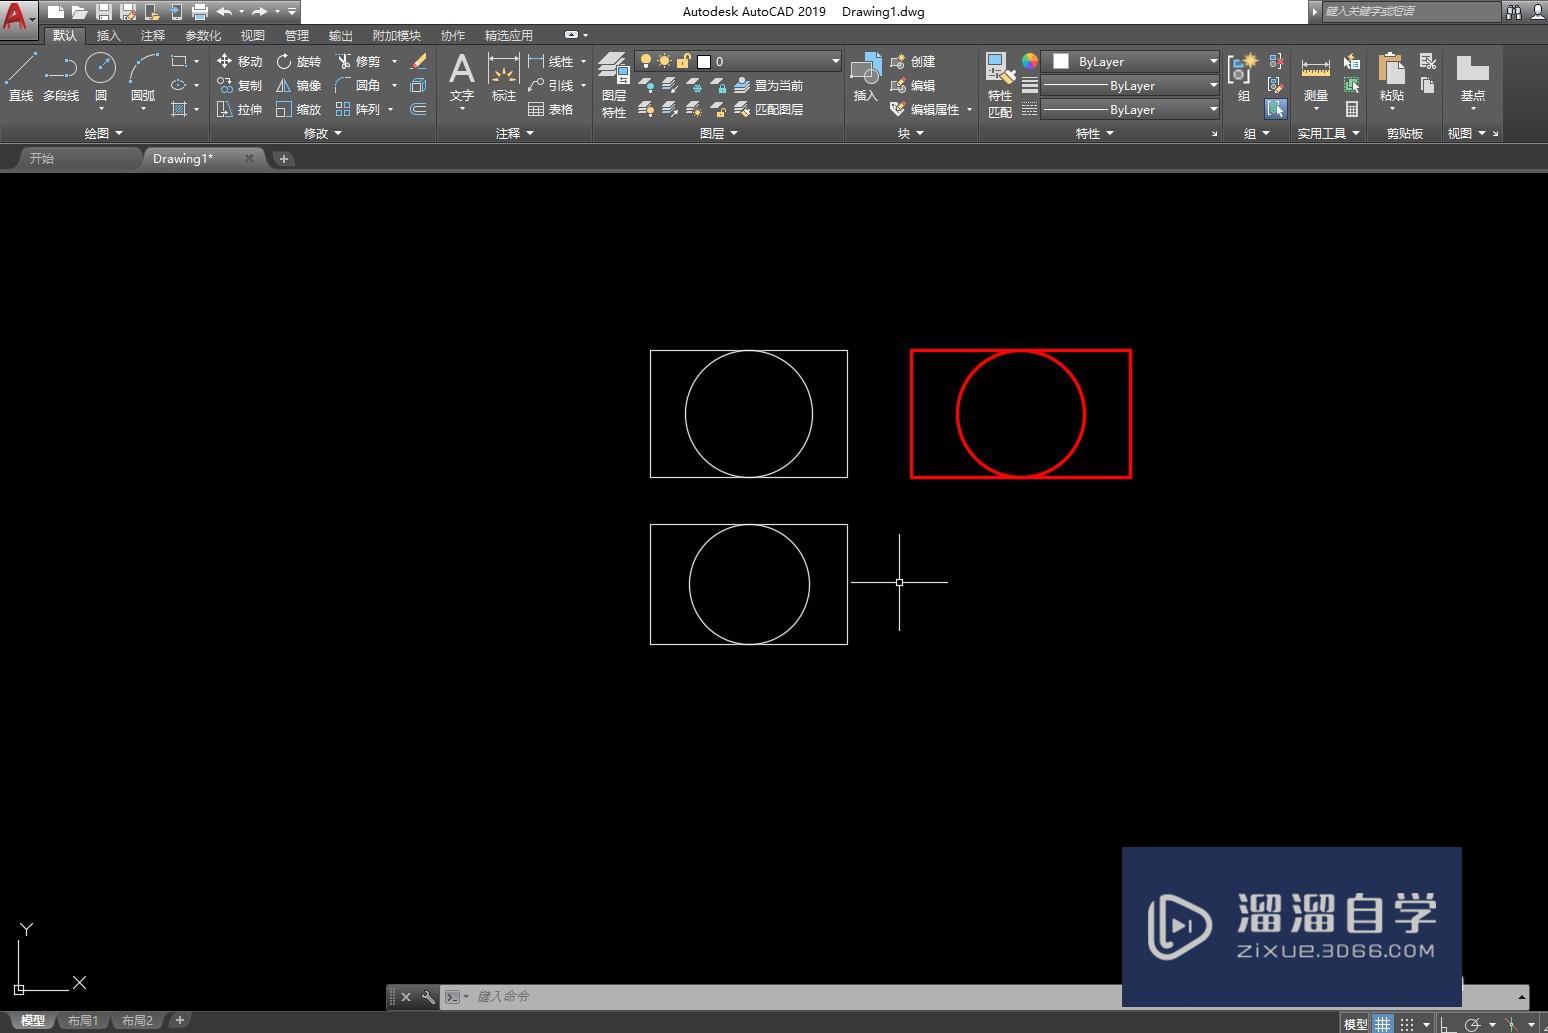
Task: Expand the ByLayer object color dropdown
Action: [1130, 61]
